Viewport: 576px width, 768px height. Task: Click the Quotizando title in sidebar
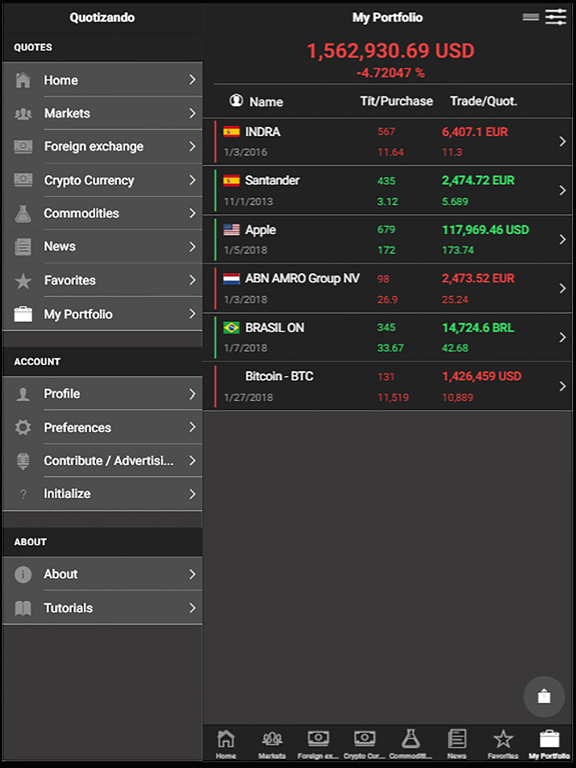(102, 18)
